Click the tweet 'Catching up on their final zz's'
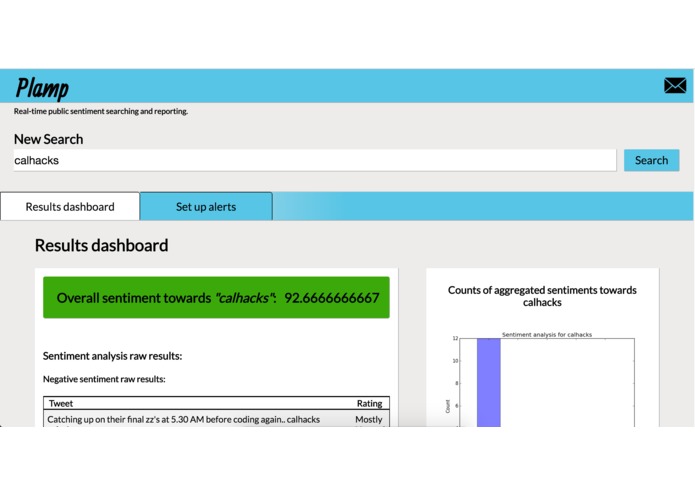Viewport: 695px width, 494px height. [x=184, y=420]
